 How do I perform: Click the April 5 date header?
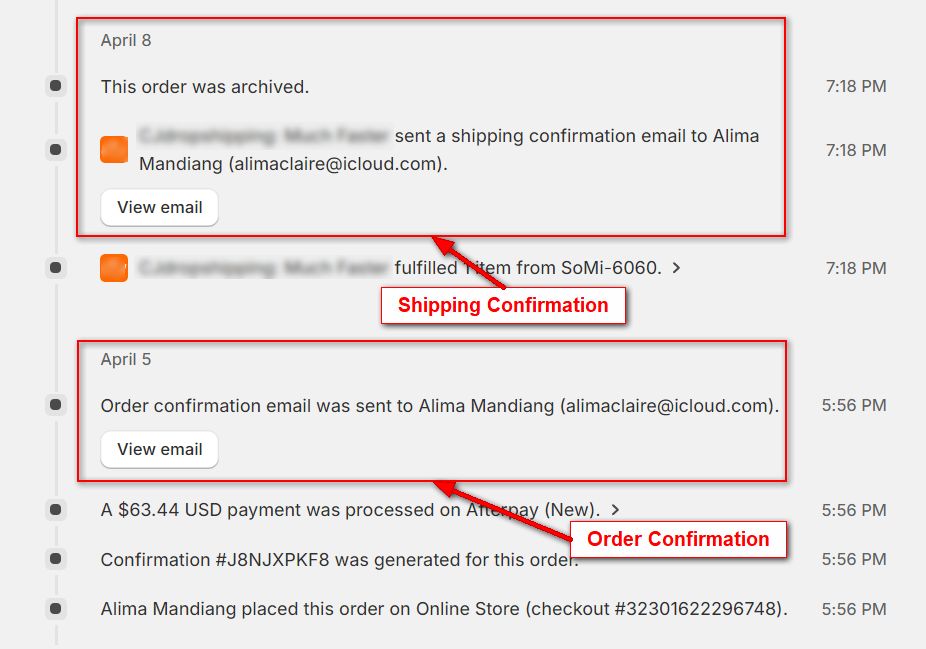[x=126, y=360]
